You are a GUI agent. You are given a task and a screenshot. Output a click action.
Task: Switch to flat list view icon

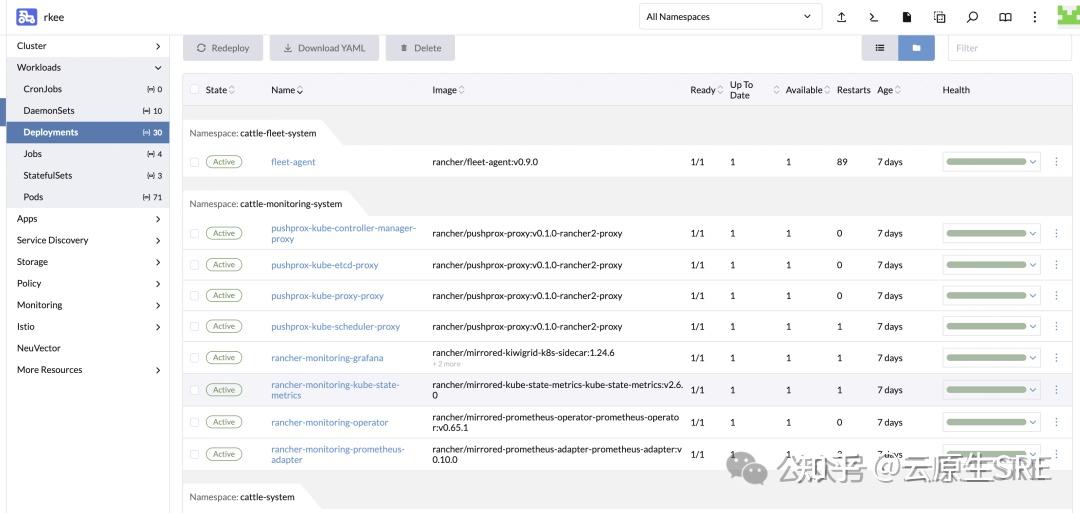coord(880,48)
